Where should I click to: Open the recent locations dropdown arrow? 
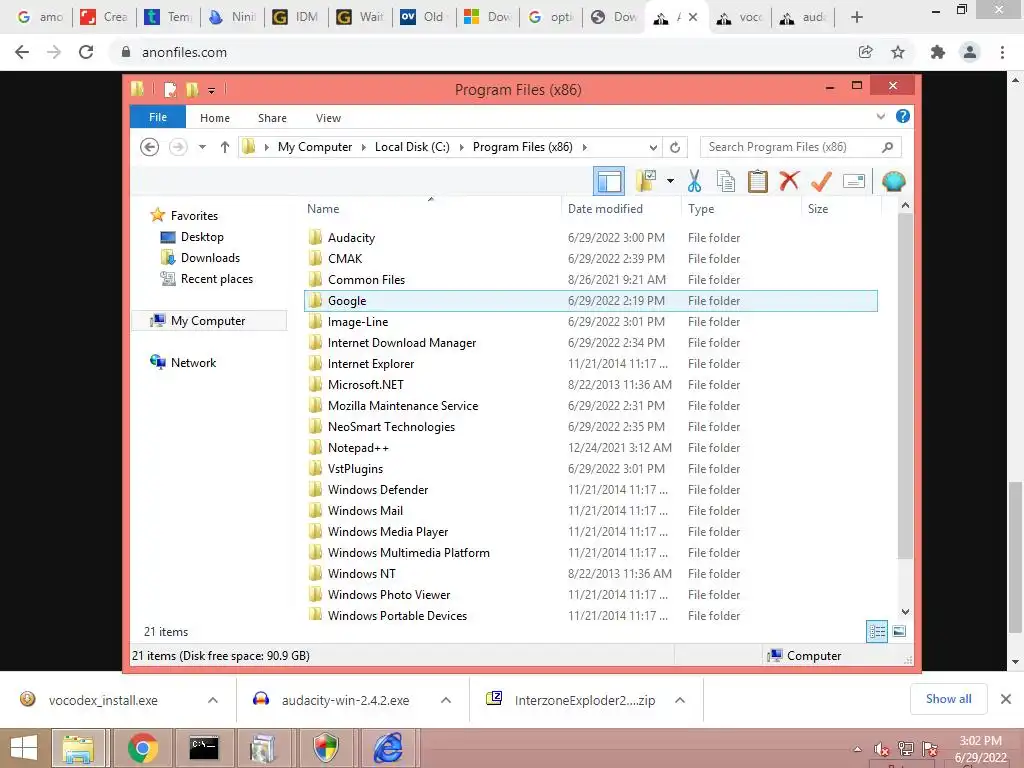point(202,147)
